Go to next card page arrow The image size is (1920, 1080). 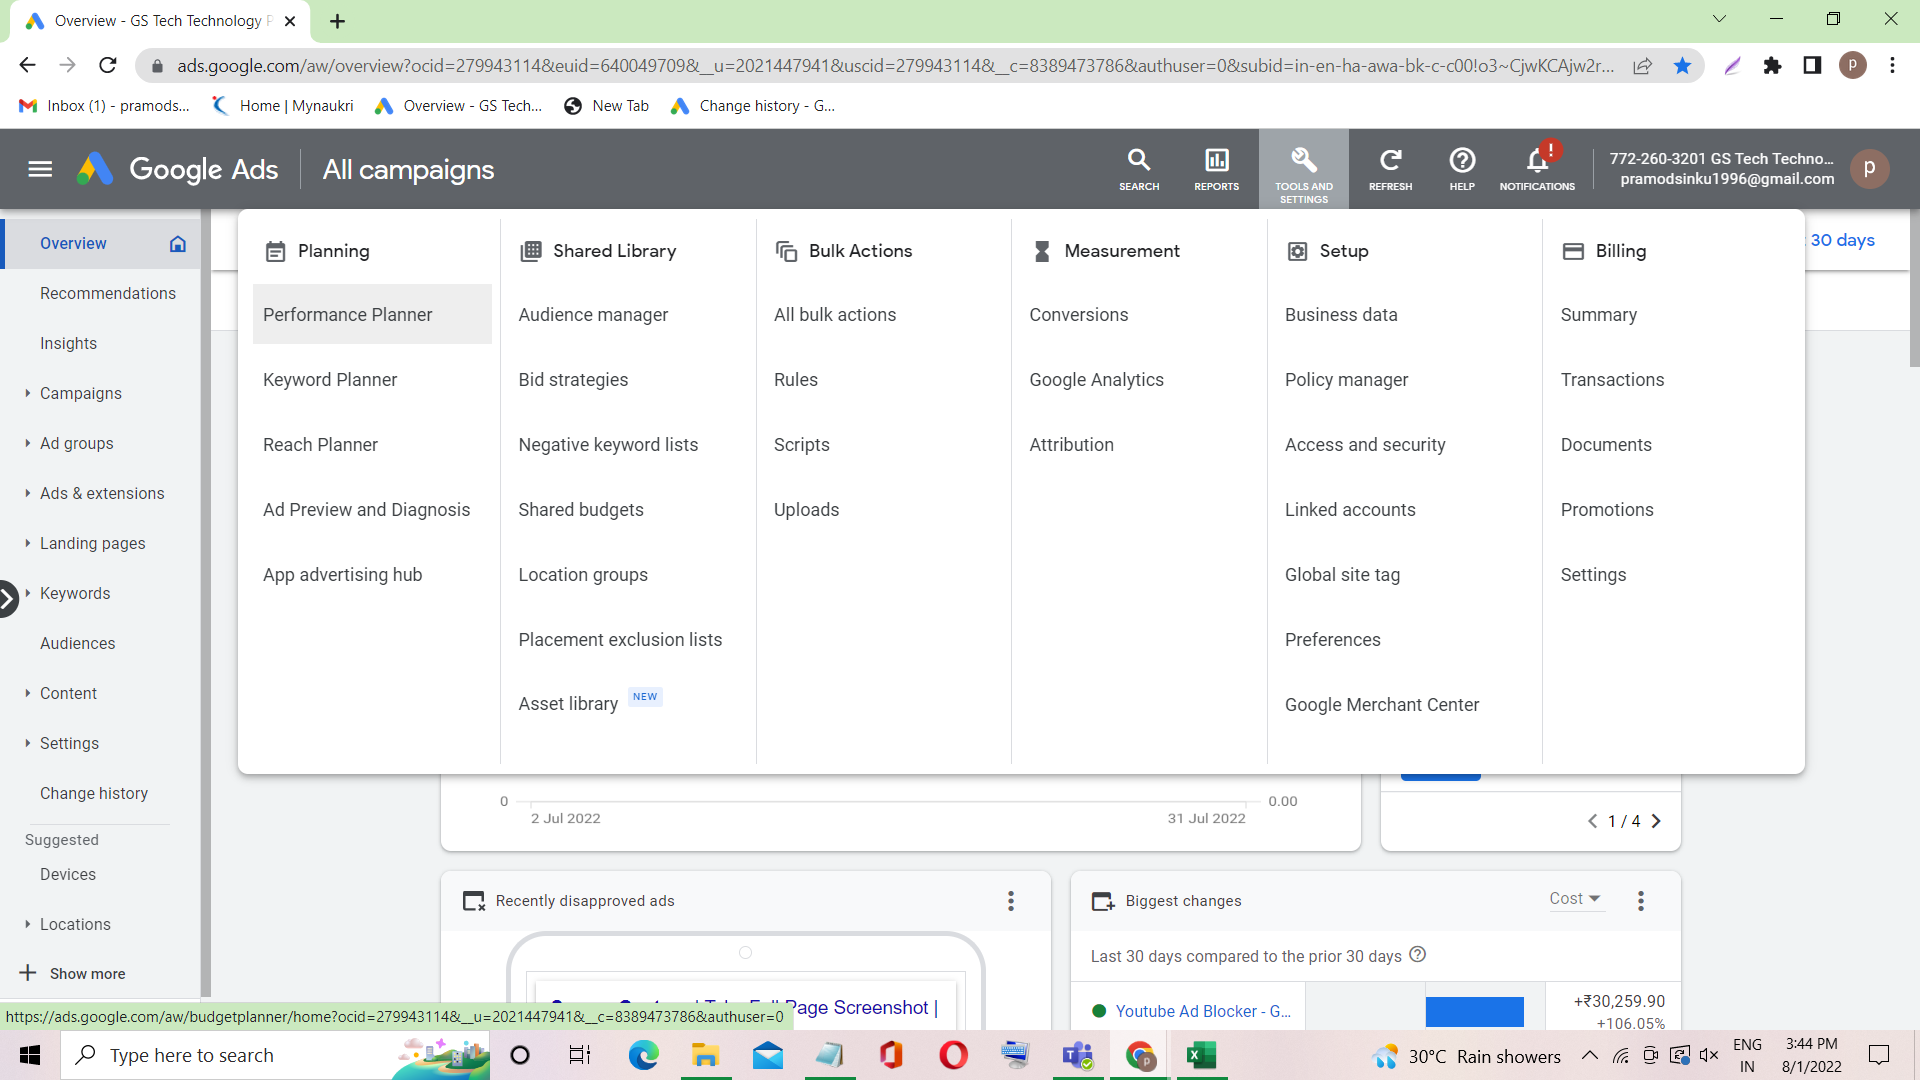[1656, 821]
